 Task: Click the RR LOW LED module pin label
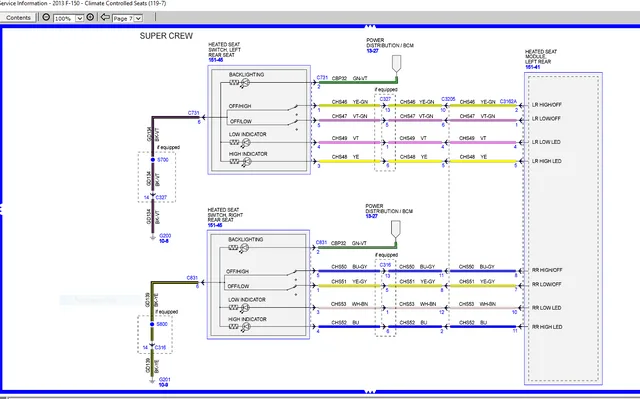click(x=547, y=308)
